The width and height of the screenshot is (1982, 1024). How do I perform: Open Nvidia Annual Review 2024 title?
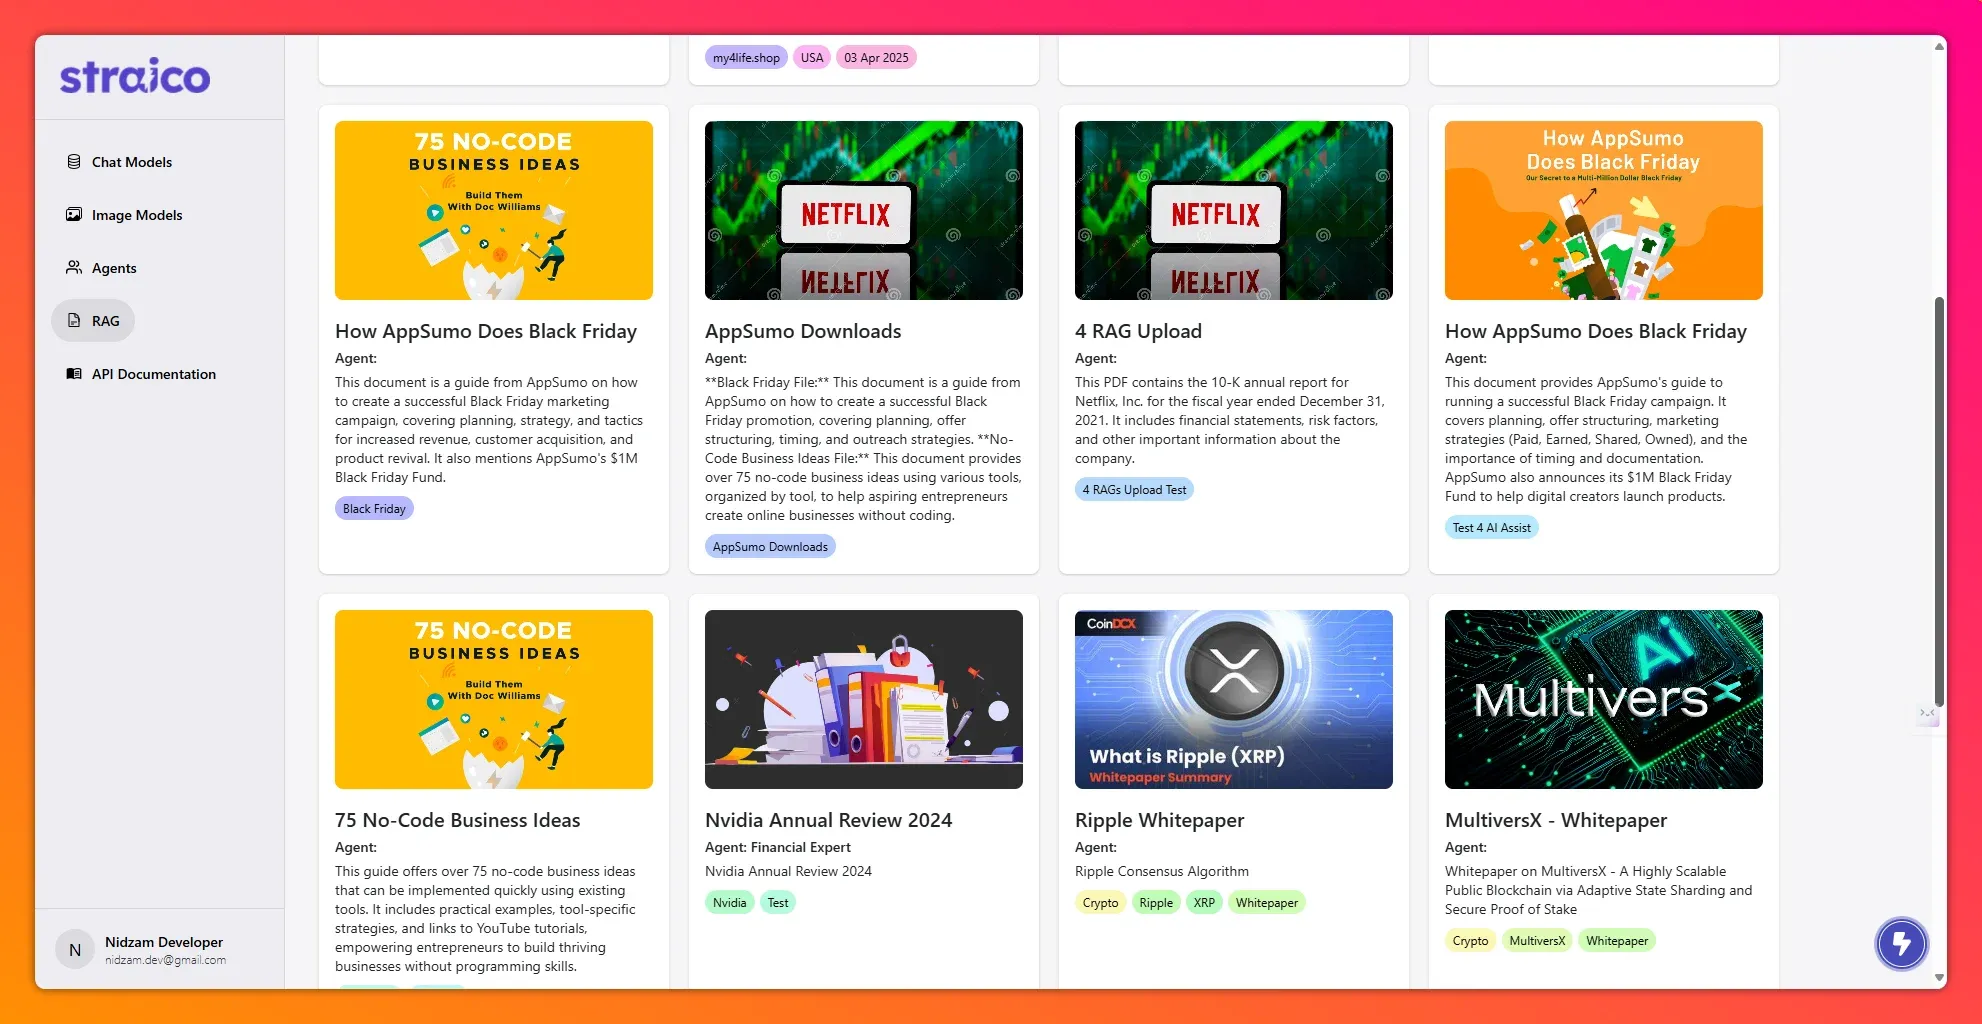point(828,820)
